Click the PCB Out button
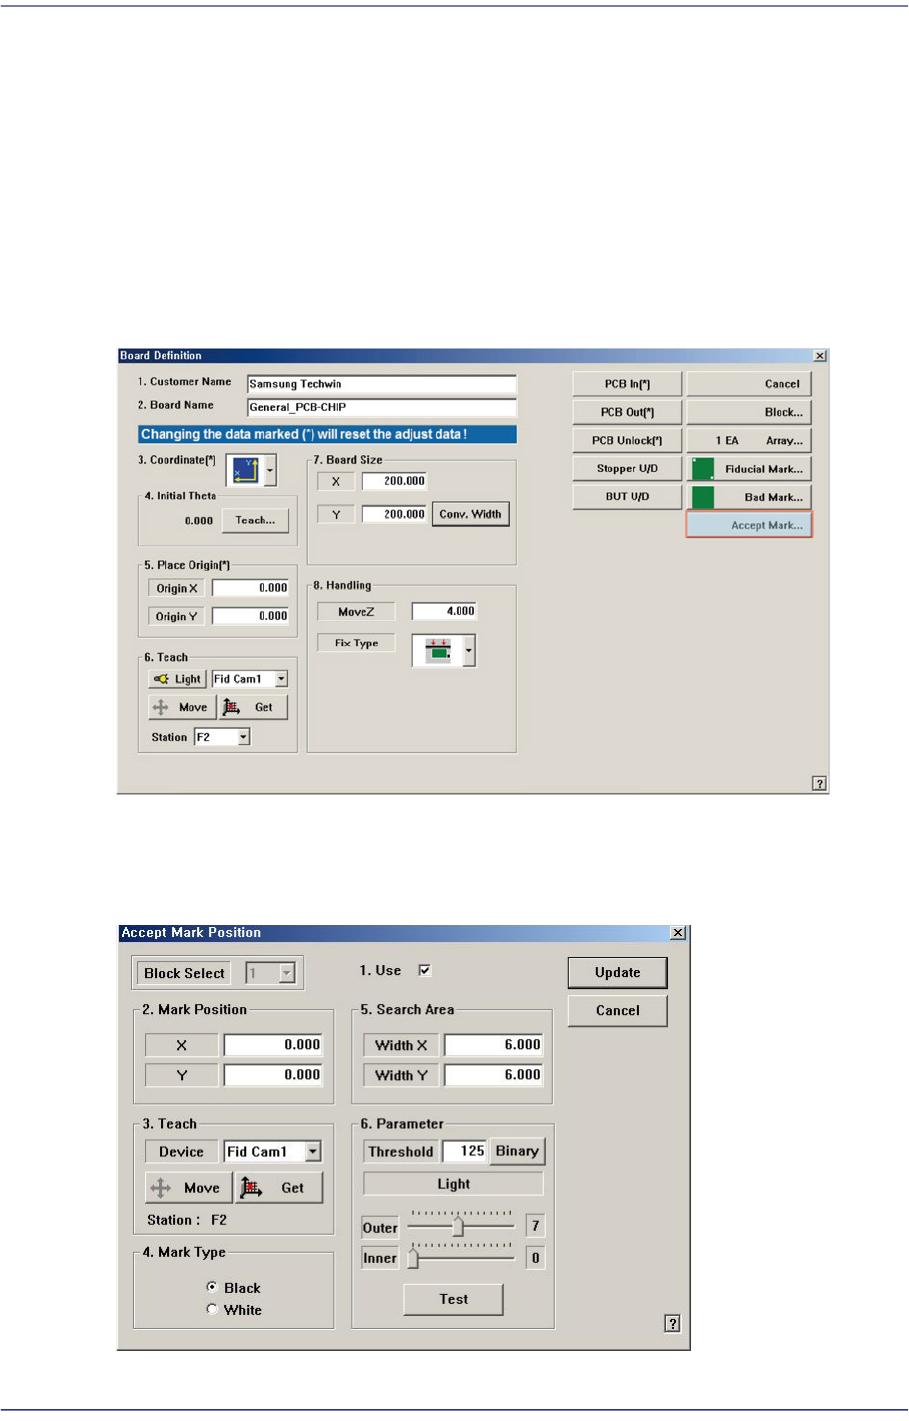This screenshot has width=909, height=1421. coord(627,412)
